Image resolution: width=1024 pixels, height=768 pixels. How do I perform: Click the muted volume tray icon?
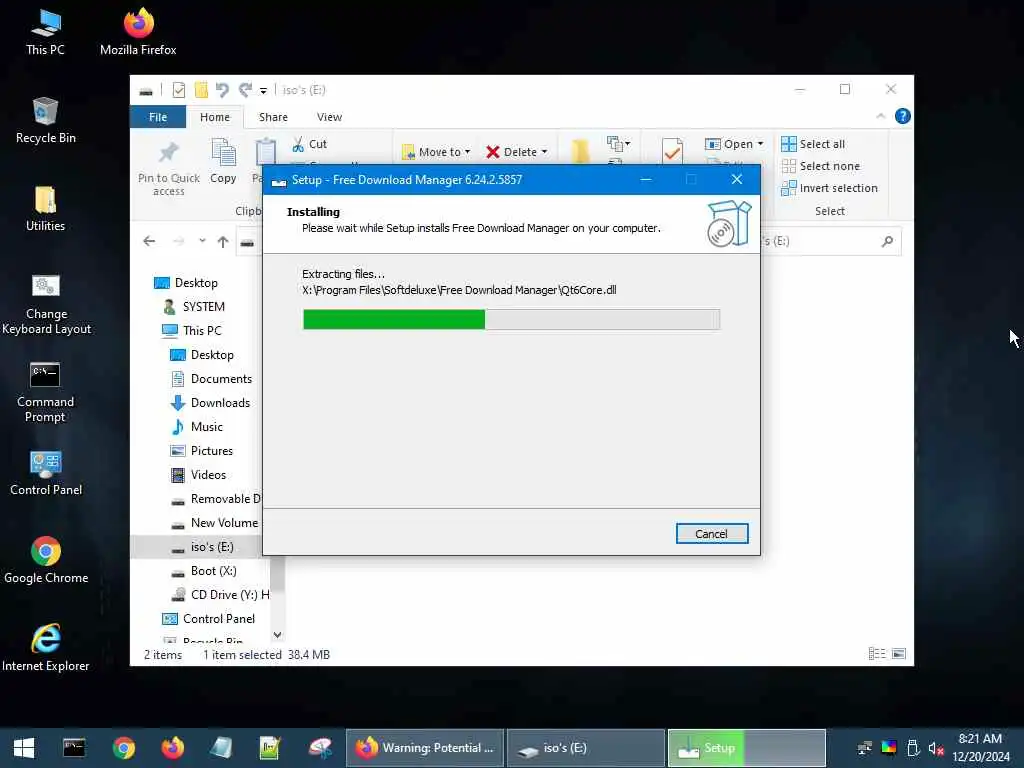pos(936,748)
